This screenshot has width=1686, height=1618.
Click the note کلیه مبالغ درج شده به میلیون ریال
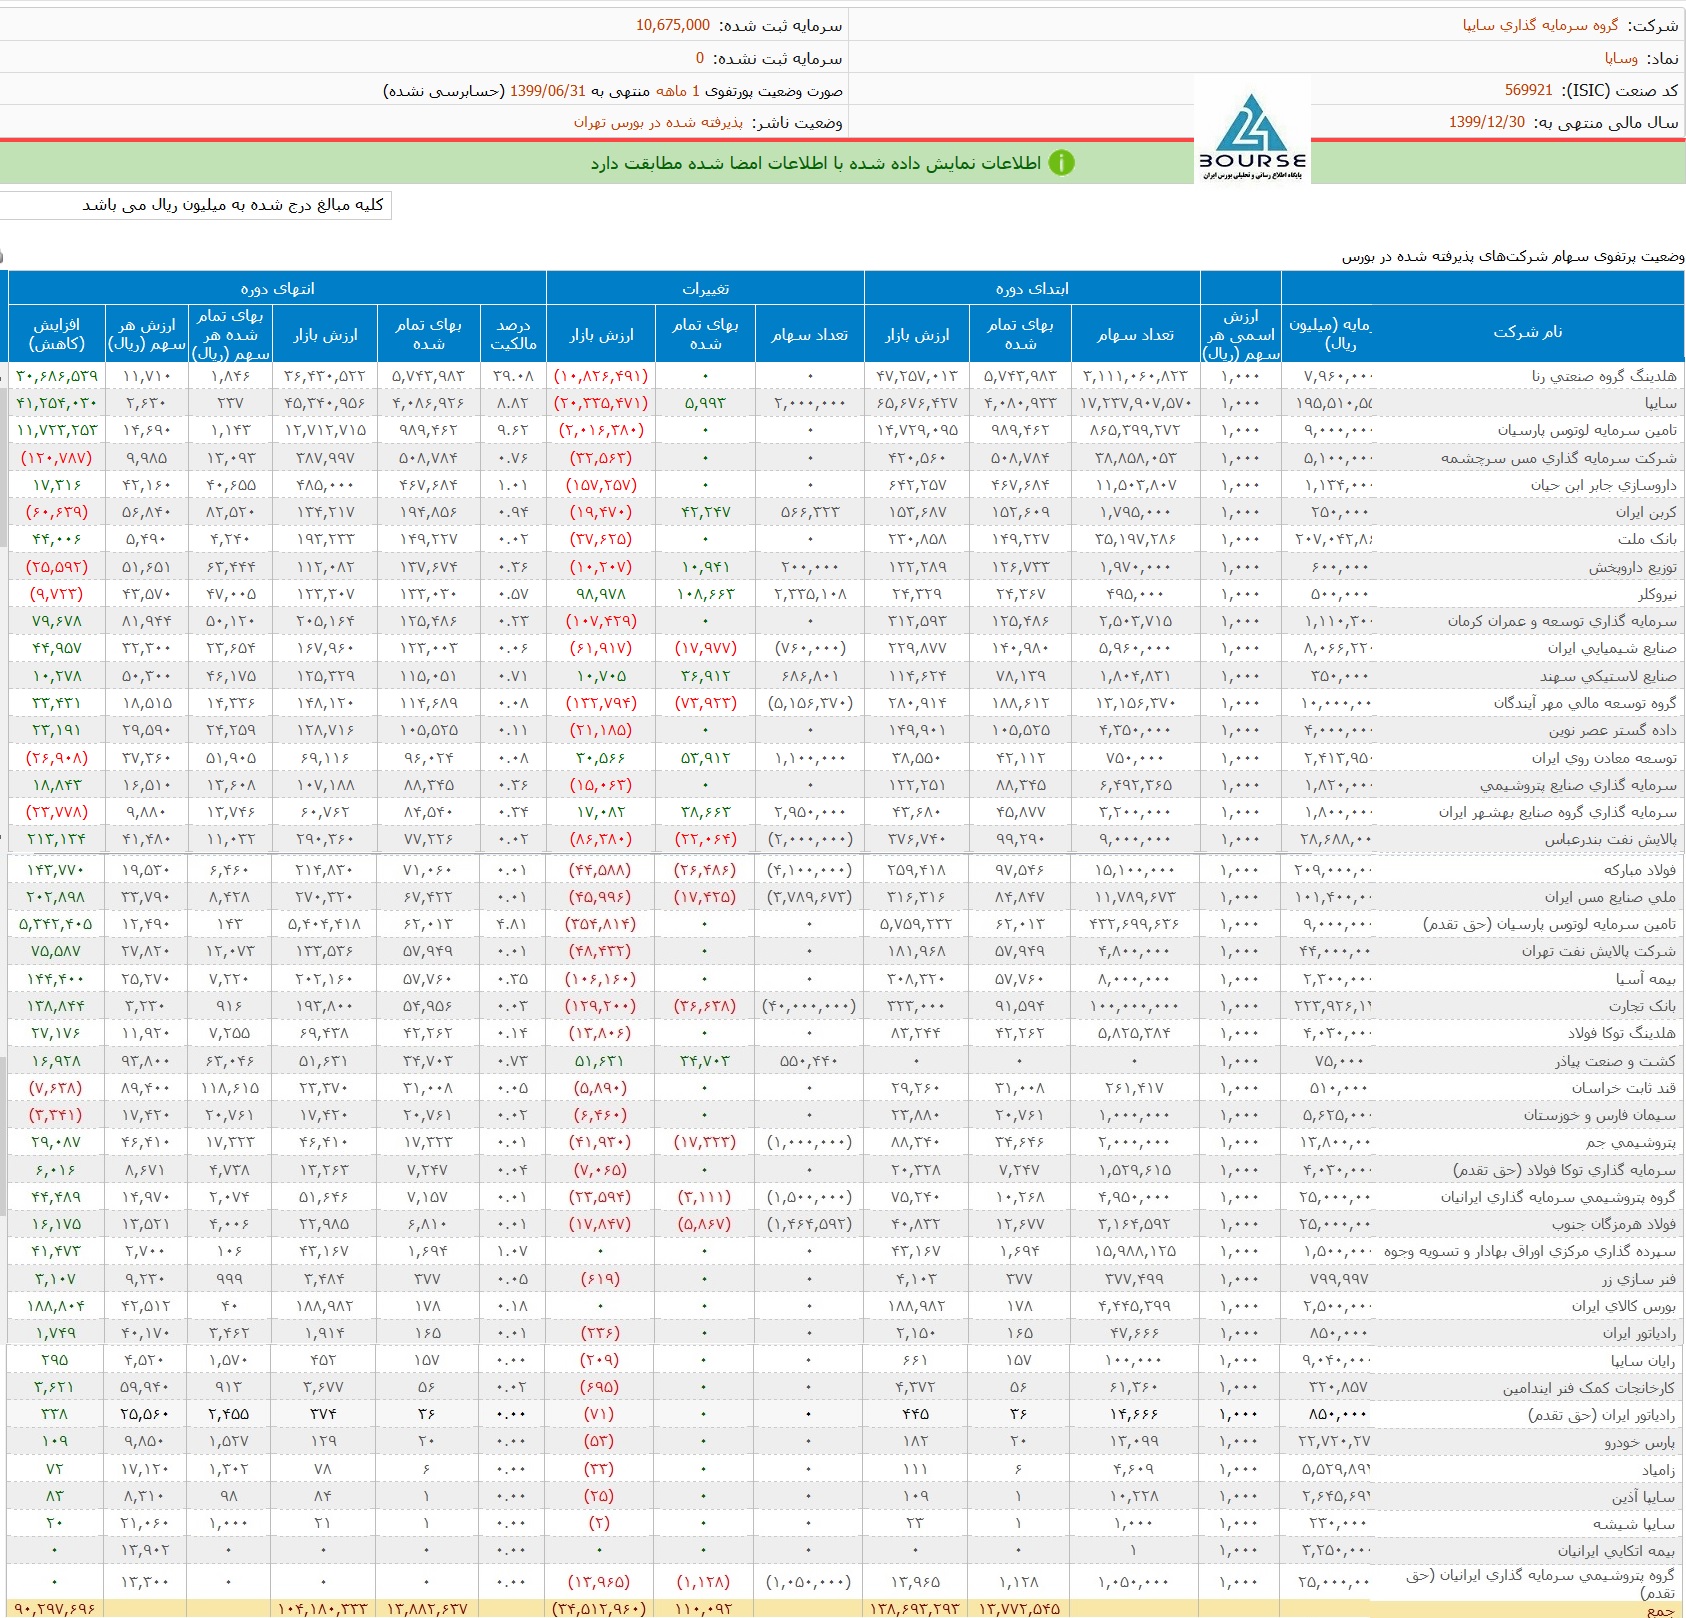pos(232,205)
